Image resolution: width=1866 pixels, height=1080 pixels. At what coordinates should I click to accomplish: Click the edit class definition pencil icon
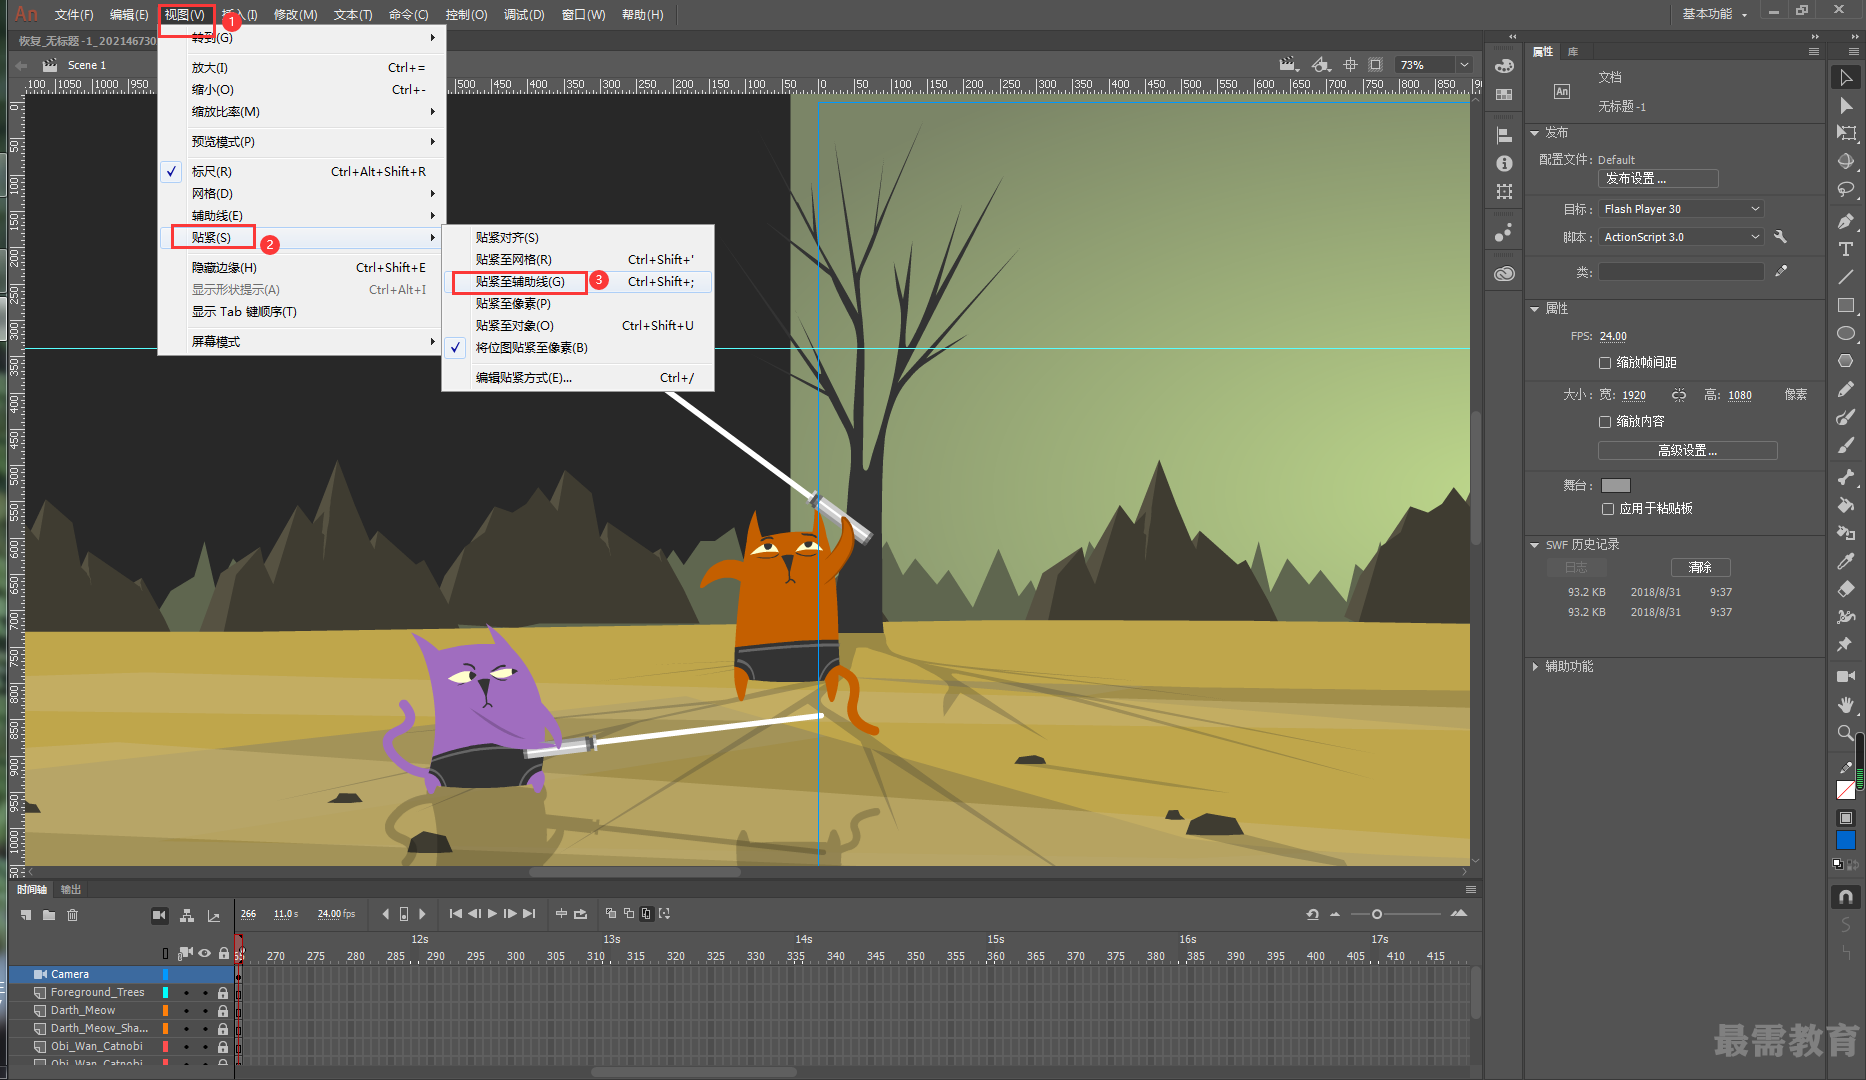click(1781, 271)
